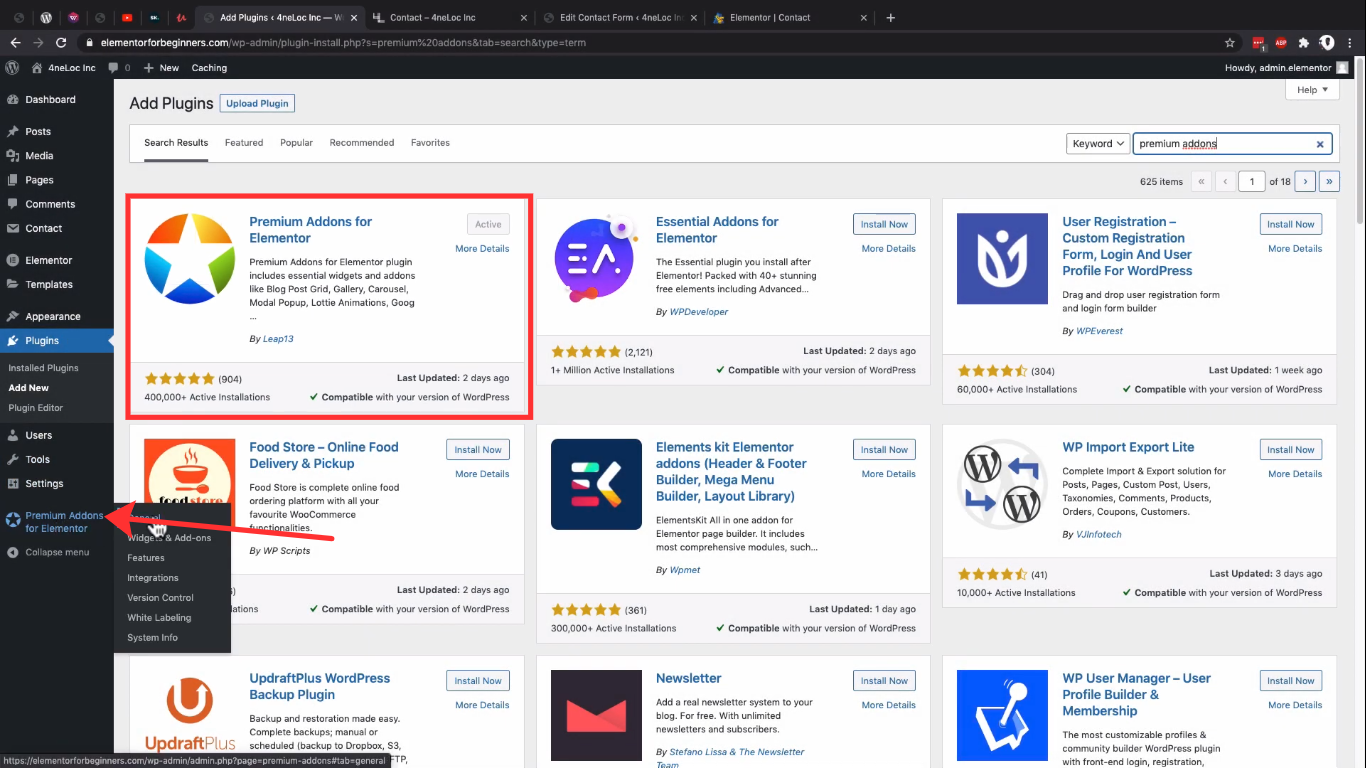1366x768 pixels.
Task: Install Food Store plugin
Action: 478,450
